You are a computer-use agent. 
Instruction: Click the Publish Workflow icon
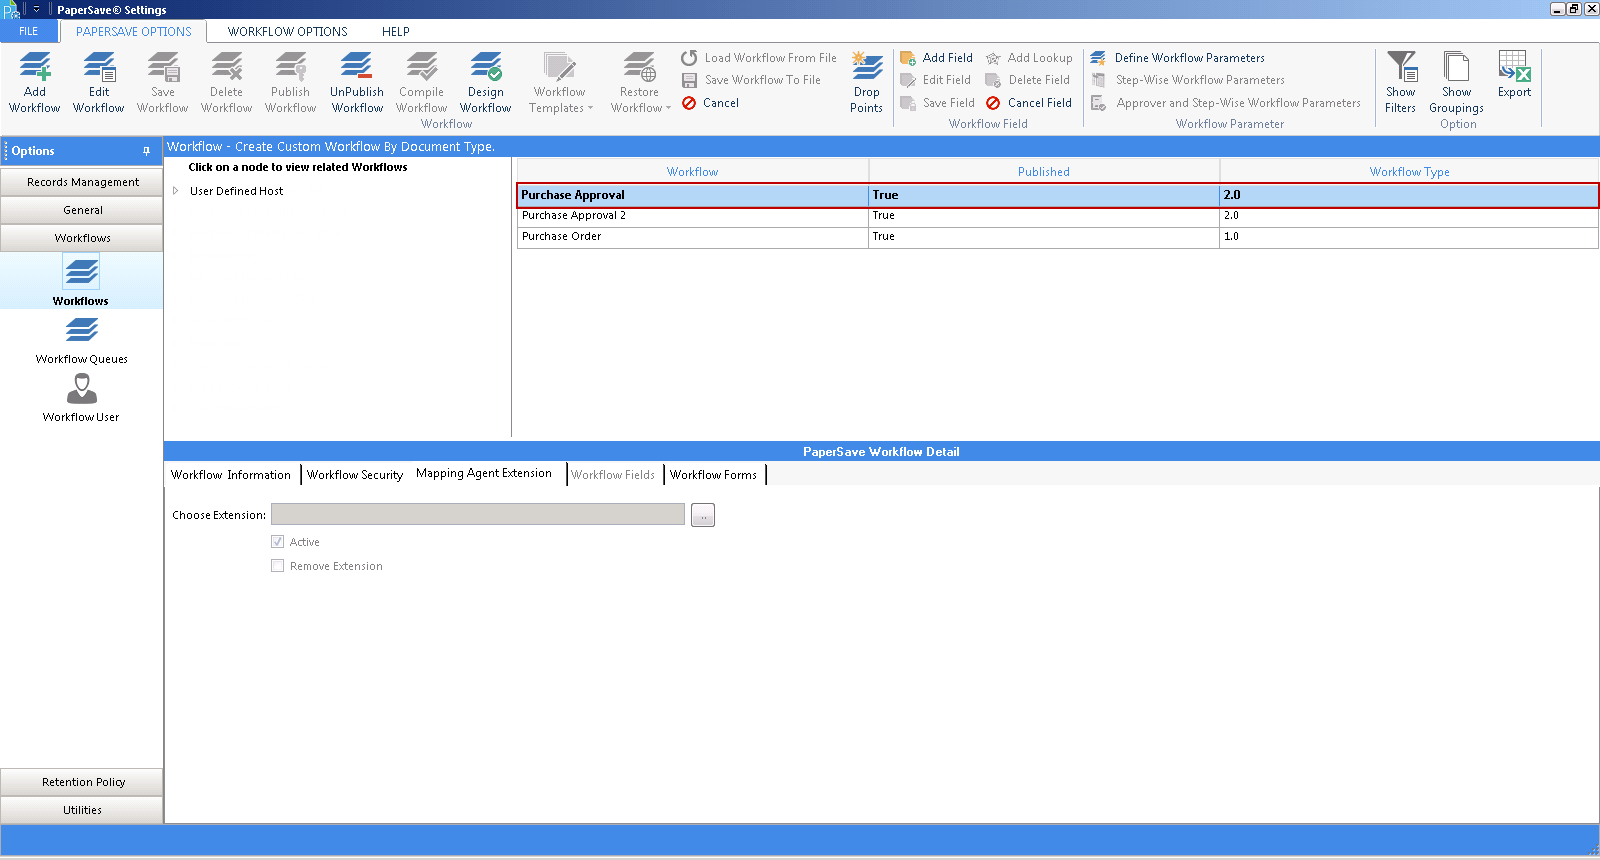(x=291, y=82)
